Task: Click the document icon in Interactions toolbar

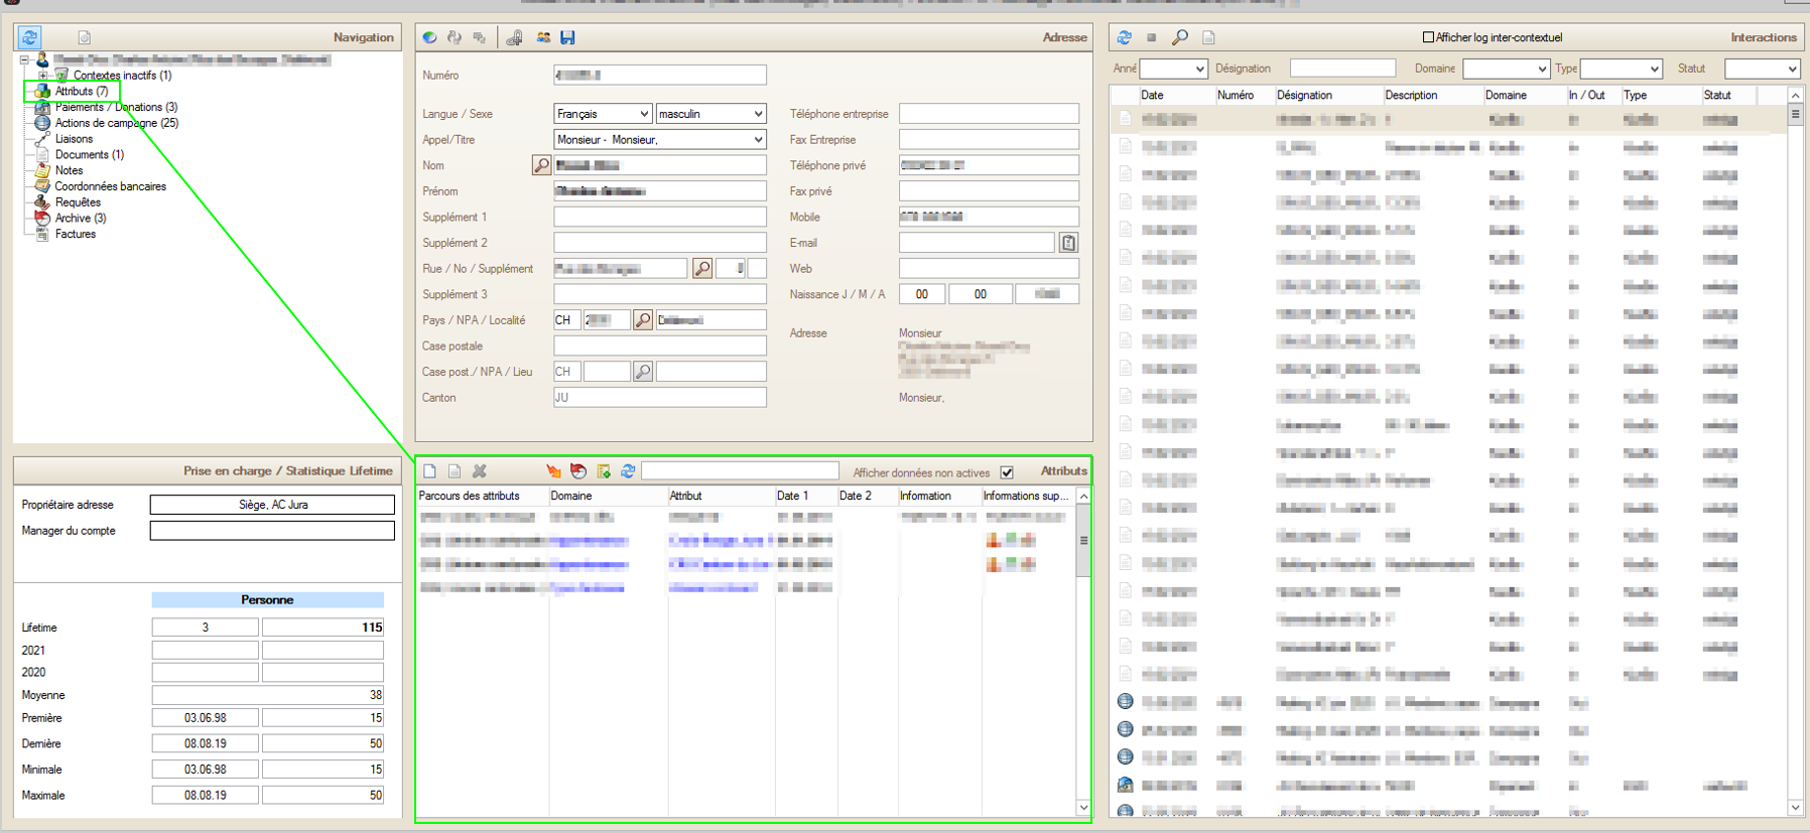Action: coord(1208,37)
